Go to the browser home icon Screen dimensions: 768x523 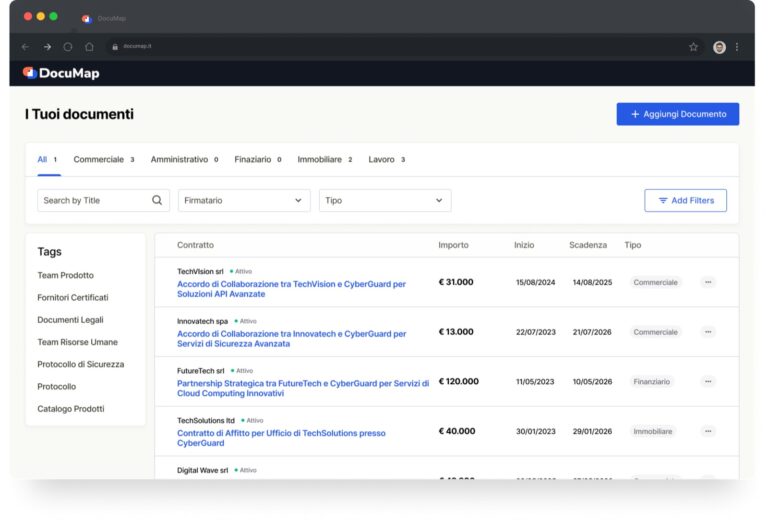[89, 47]
